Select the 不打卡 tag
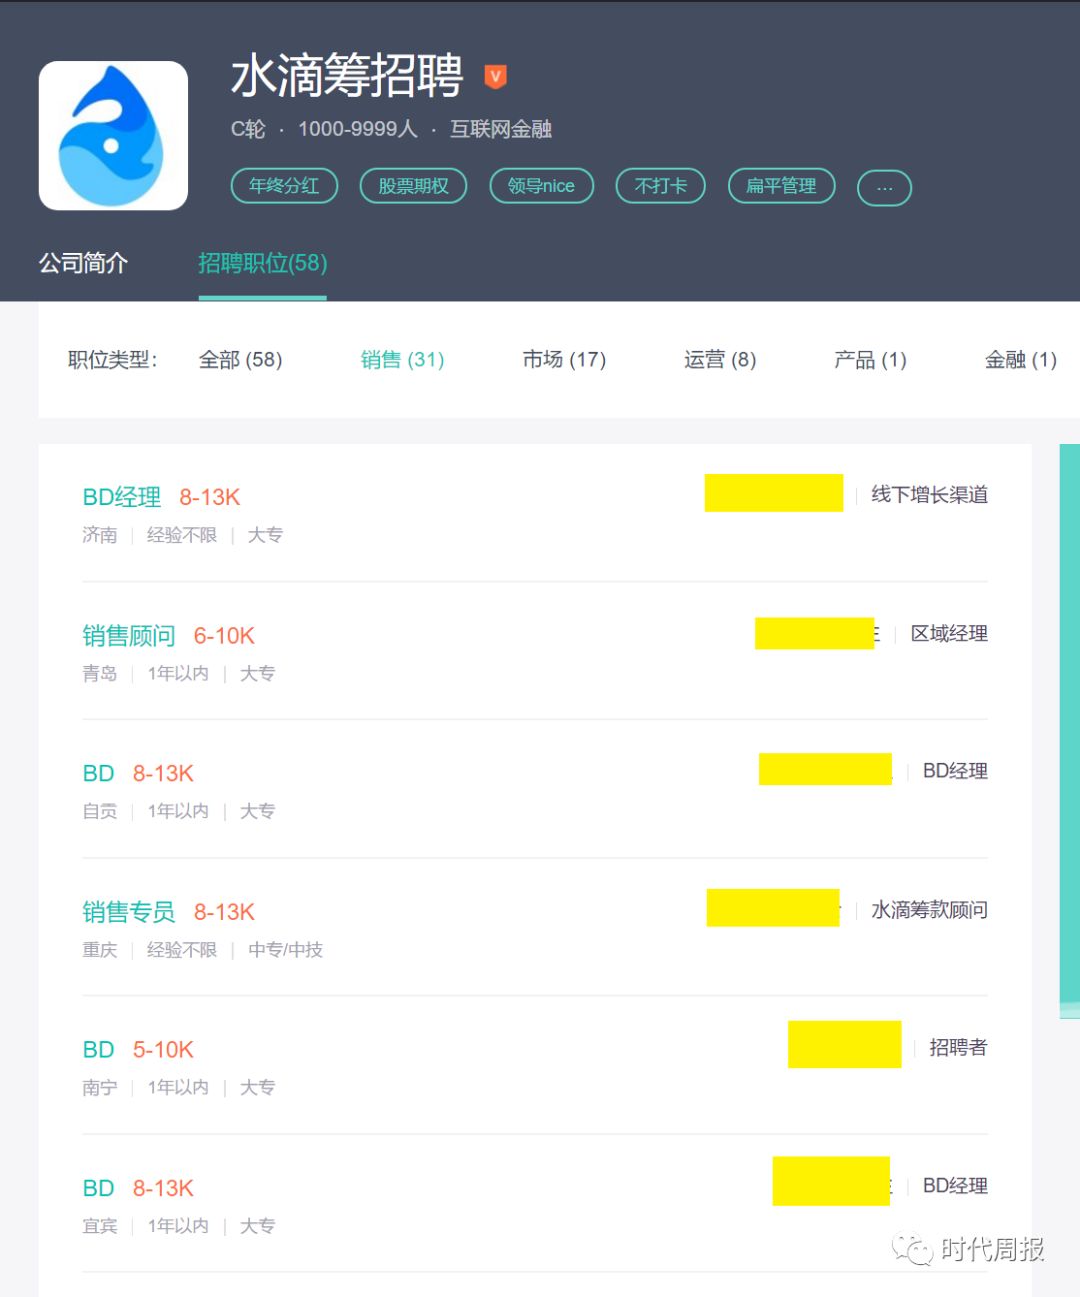The width and height of the screenshot is (1080, 1297). tap(660, 186)
